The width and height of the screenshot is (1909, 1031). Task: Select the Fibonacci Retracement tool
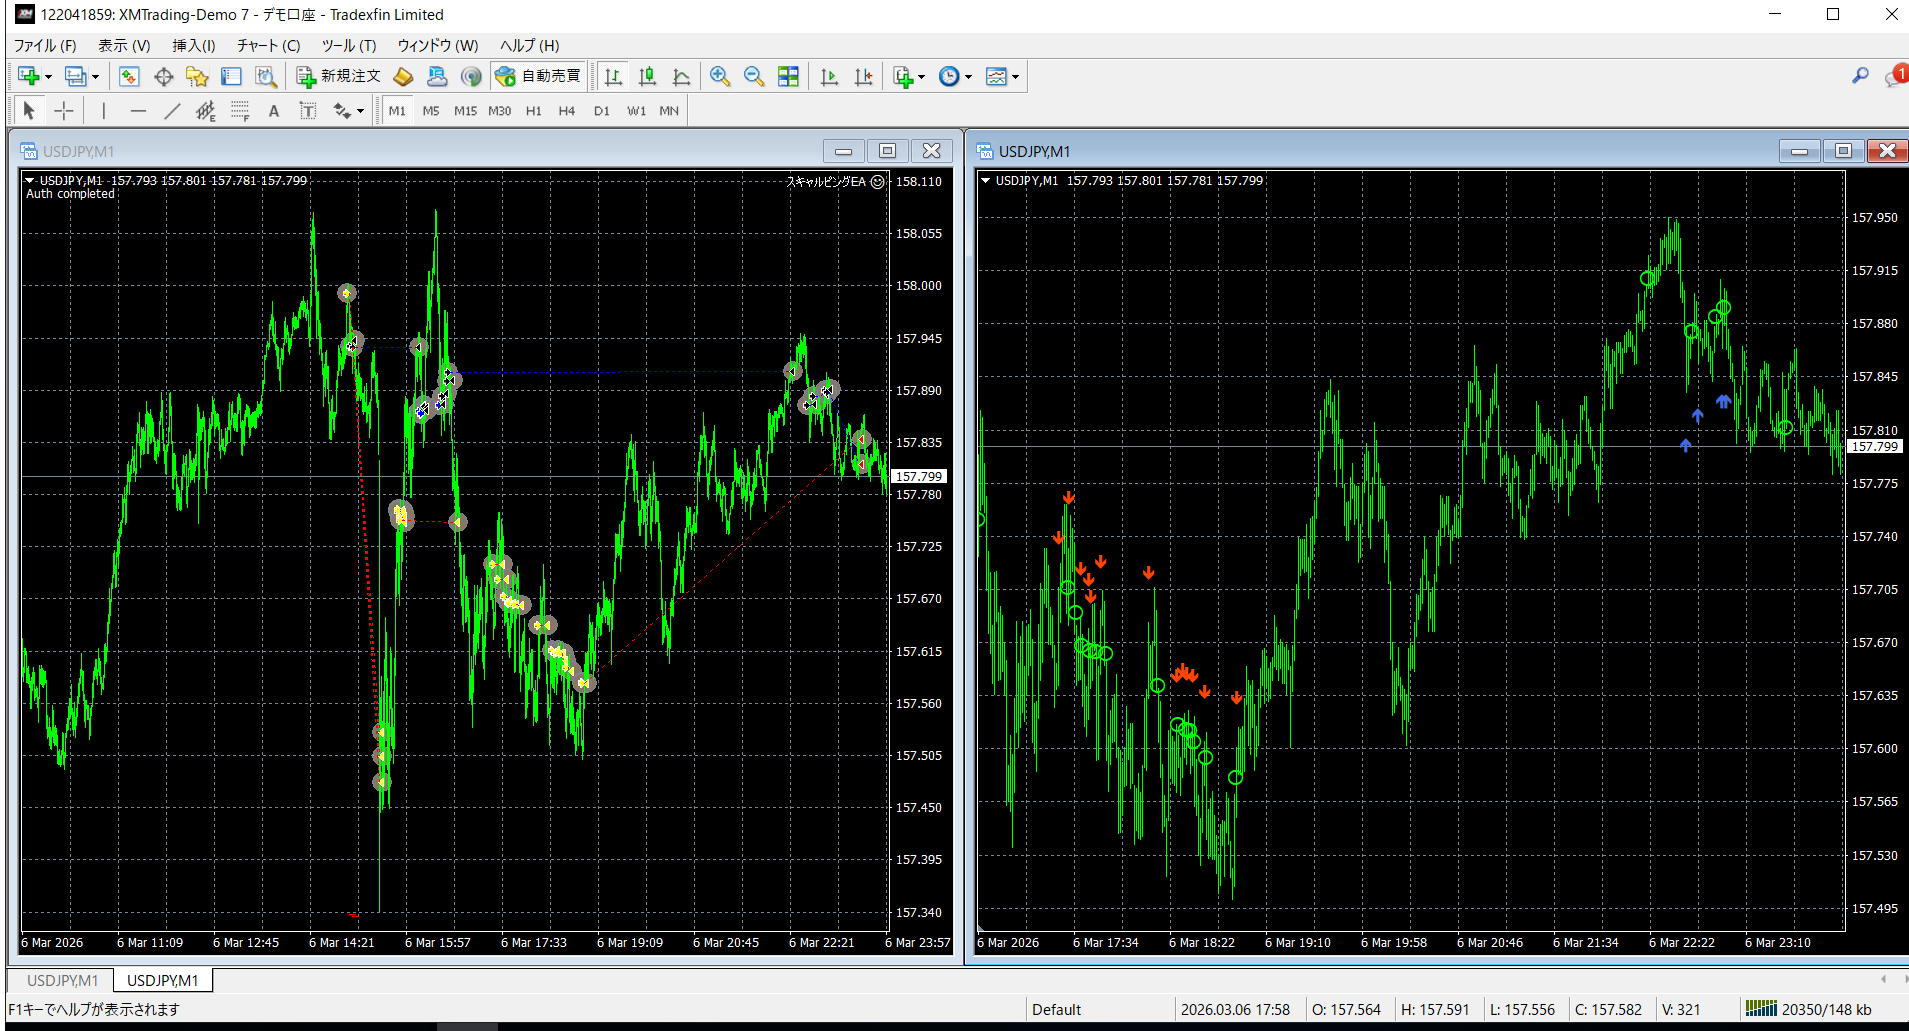click(x=240, y=110)
